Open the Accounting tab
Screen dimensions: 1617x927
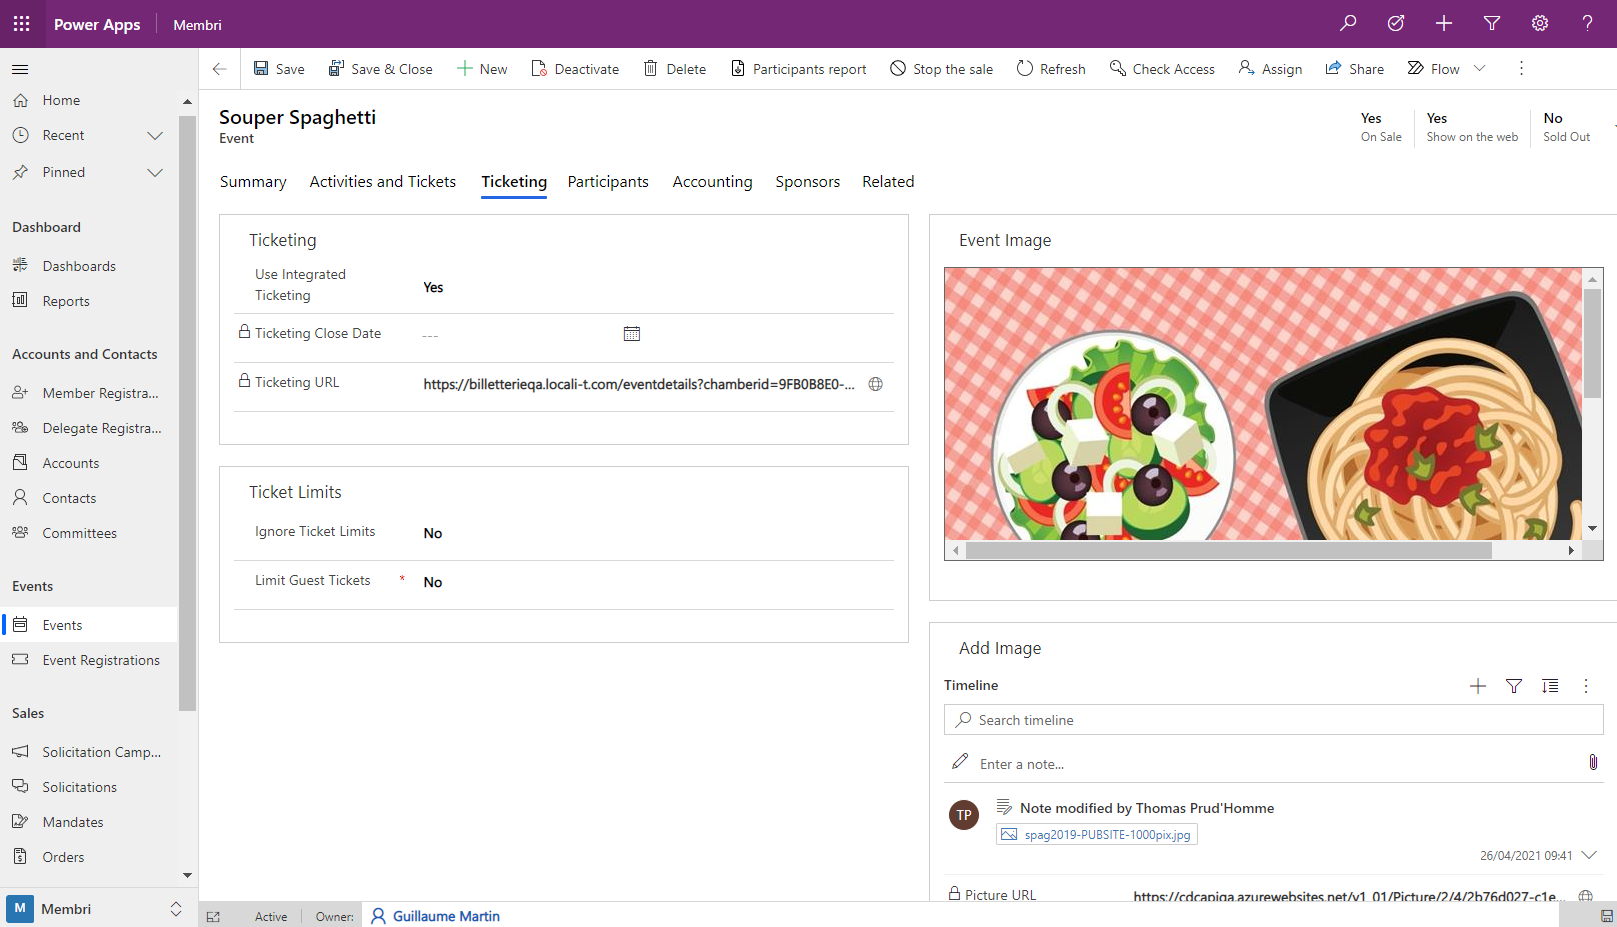tap(712, 181)
